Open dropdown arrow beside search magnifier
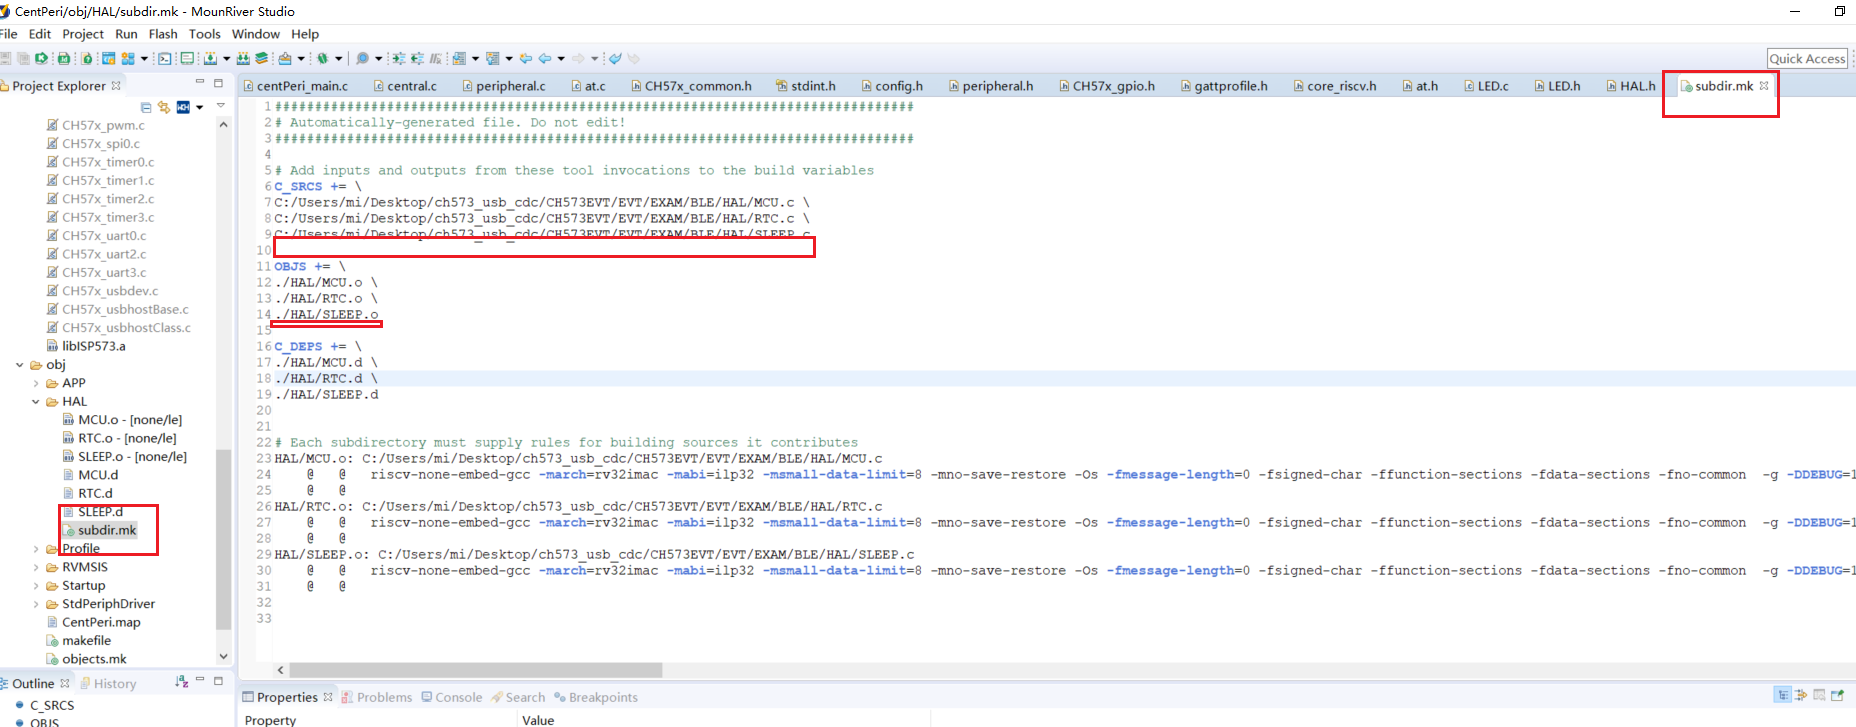This screenshot has height=727, width=1856. (378, 59)
